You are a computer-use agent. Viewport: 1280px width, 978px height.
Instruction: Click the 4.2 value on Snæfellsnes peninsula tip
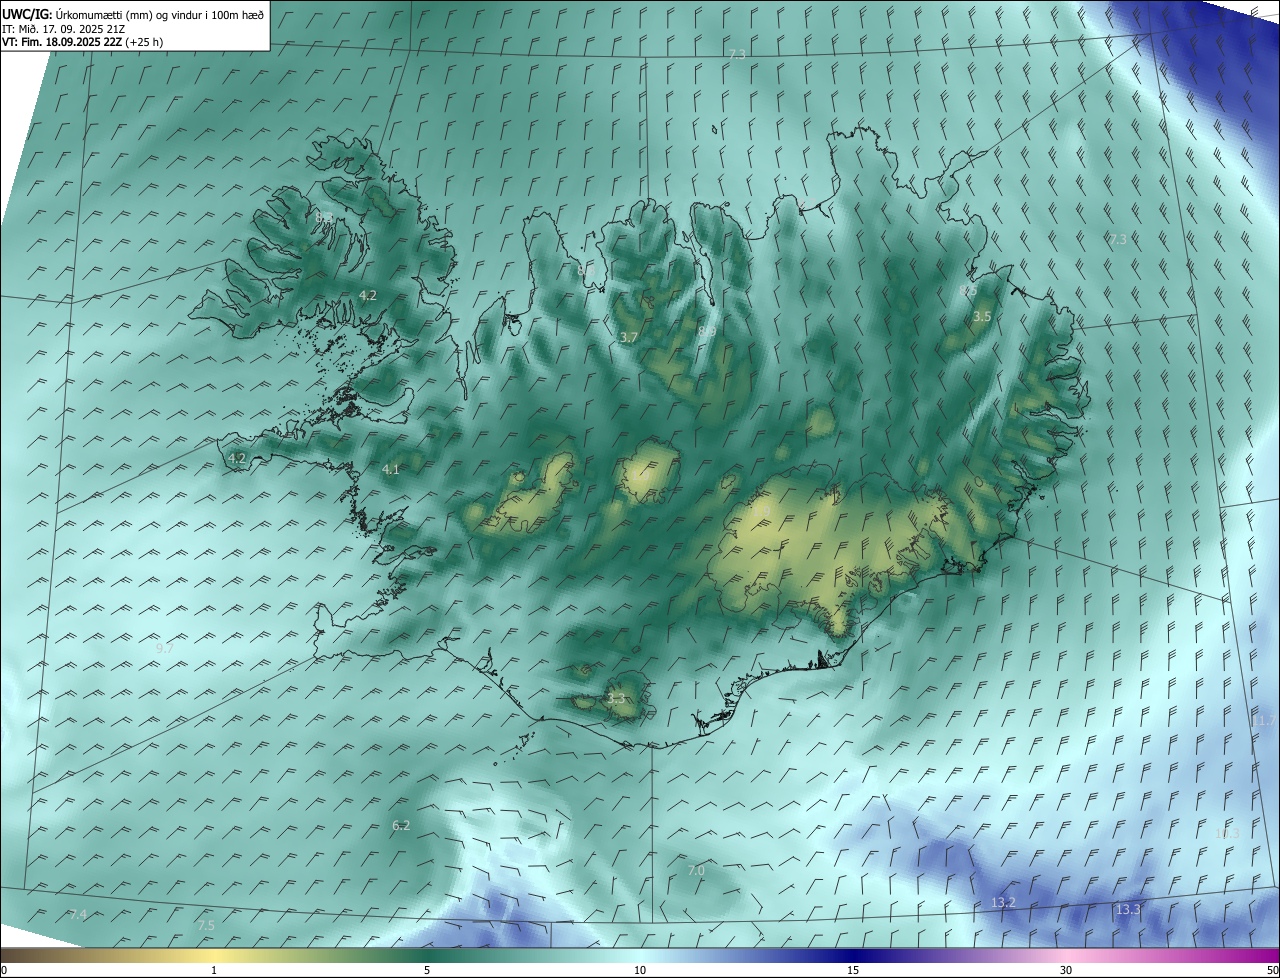point(237,458)
